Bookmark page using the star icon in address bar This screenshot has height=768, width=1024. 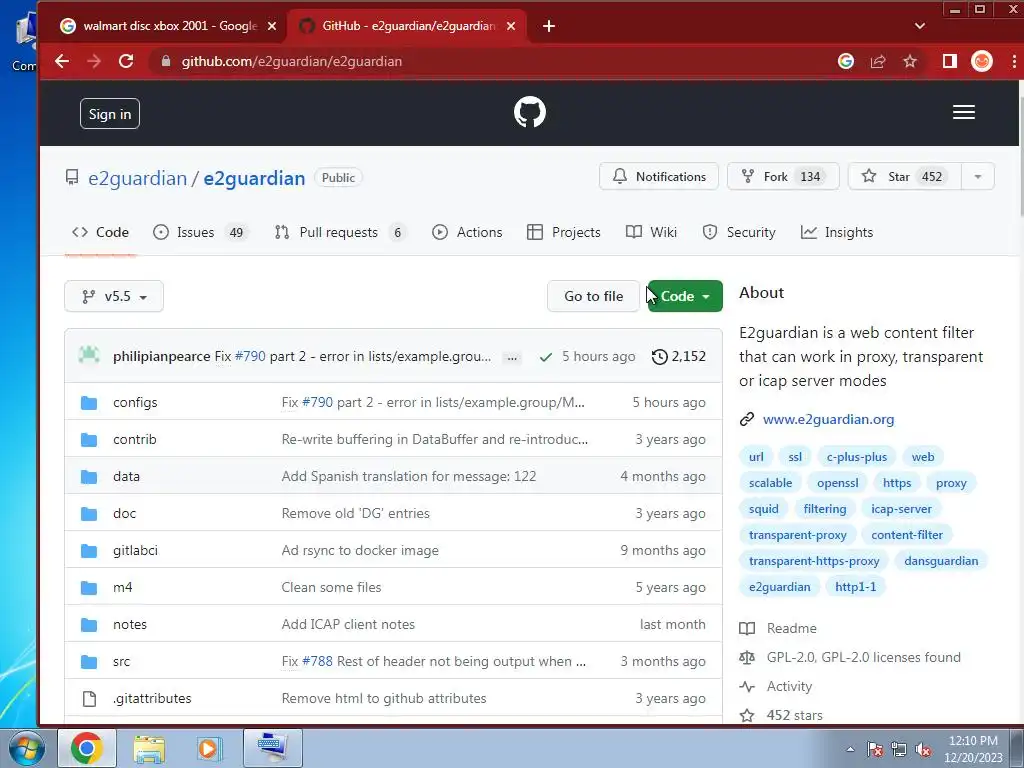pos(910,61)
